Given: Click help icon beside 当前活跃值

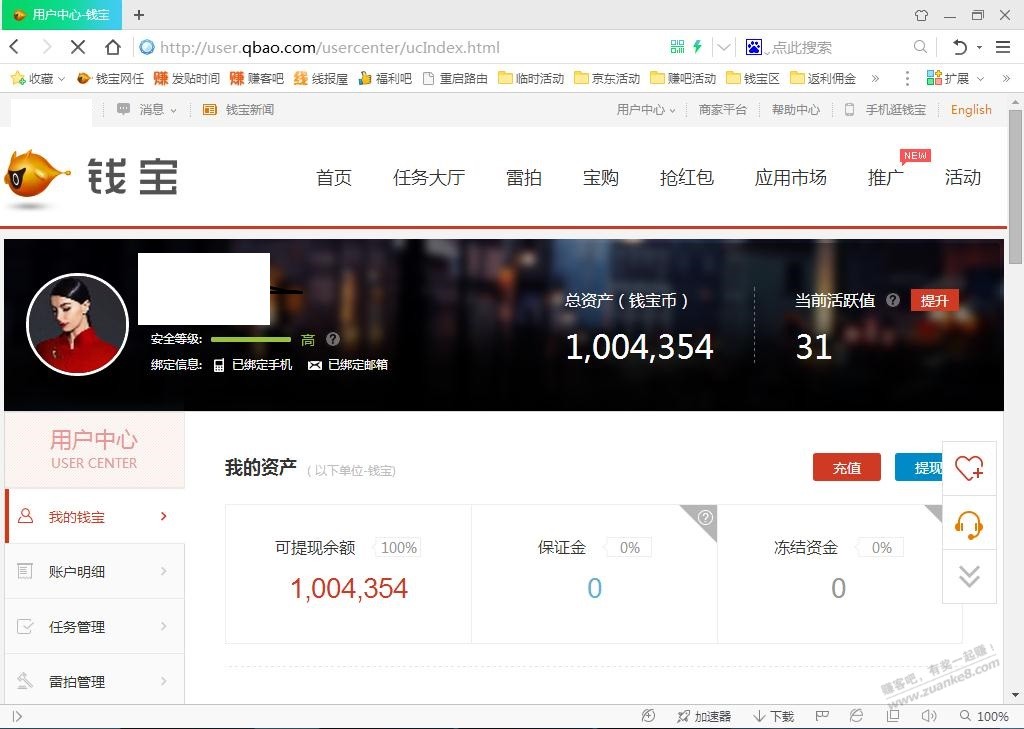Looking at the screenshot, I should (x=893, y=300).
